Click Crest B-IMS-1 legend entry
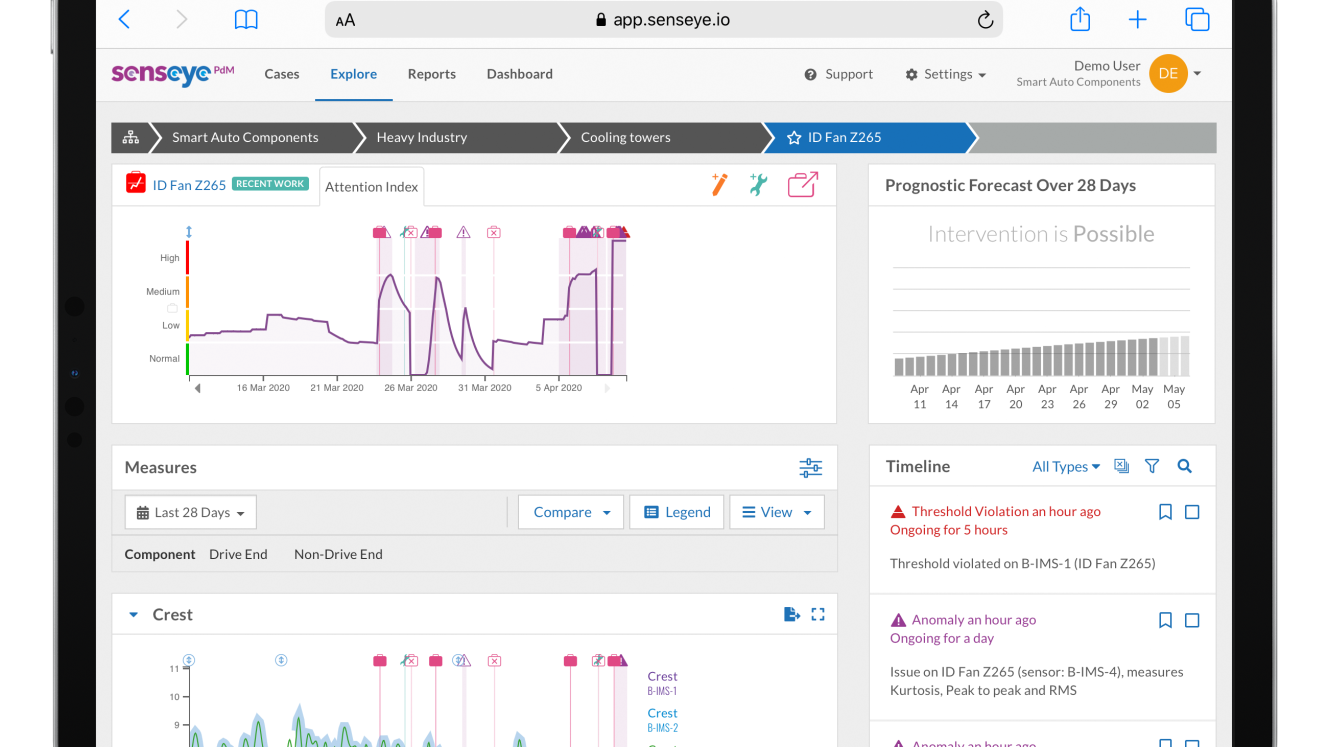Image resolution: width=1328 pixels, height=747 pixels. coord(662,683)
